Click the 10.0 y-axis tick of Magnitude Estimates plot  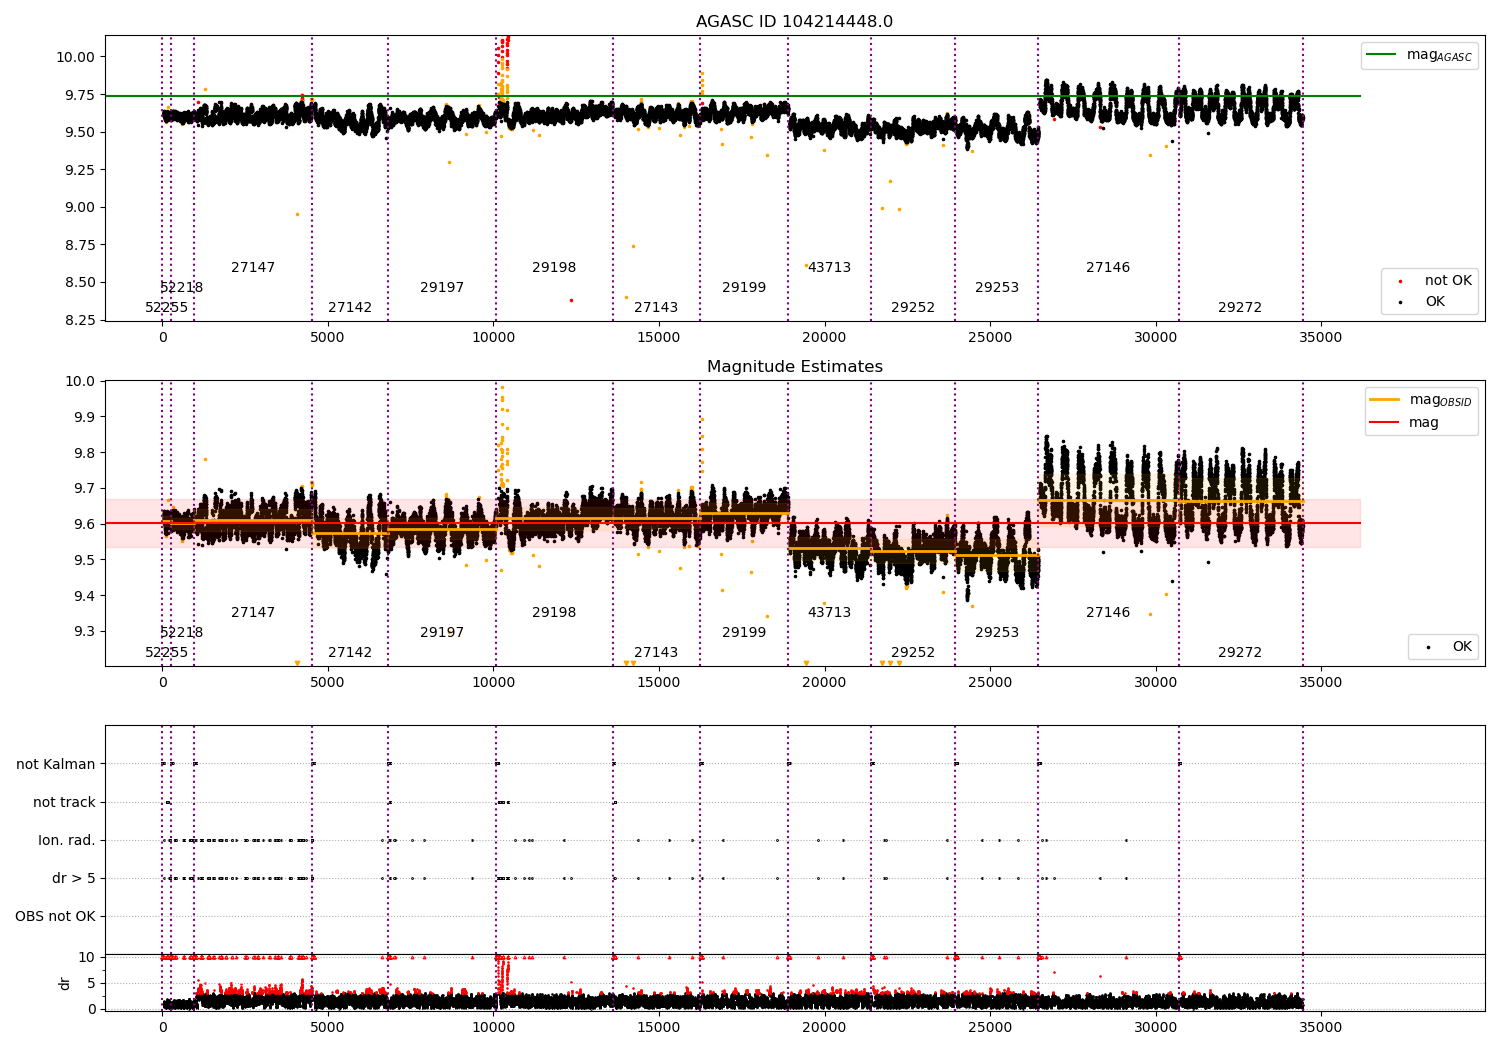coord(80,381)
